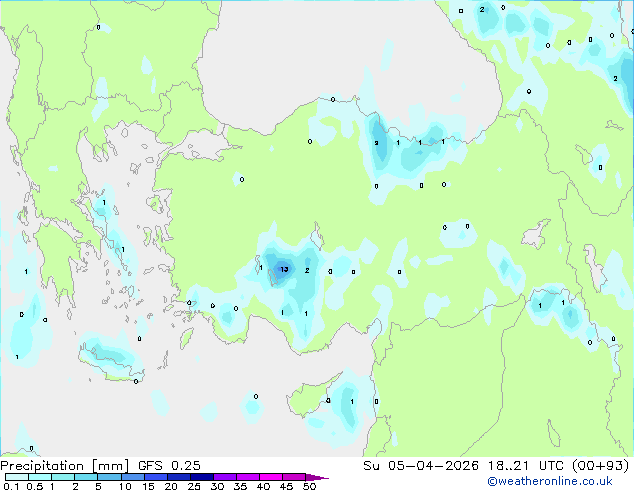Click the 1 to 2 mm legend swatch
Viewport: 634px width, 490px height.
pos(63,477)
